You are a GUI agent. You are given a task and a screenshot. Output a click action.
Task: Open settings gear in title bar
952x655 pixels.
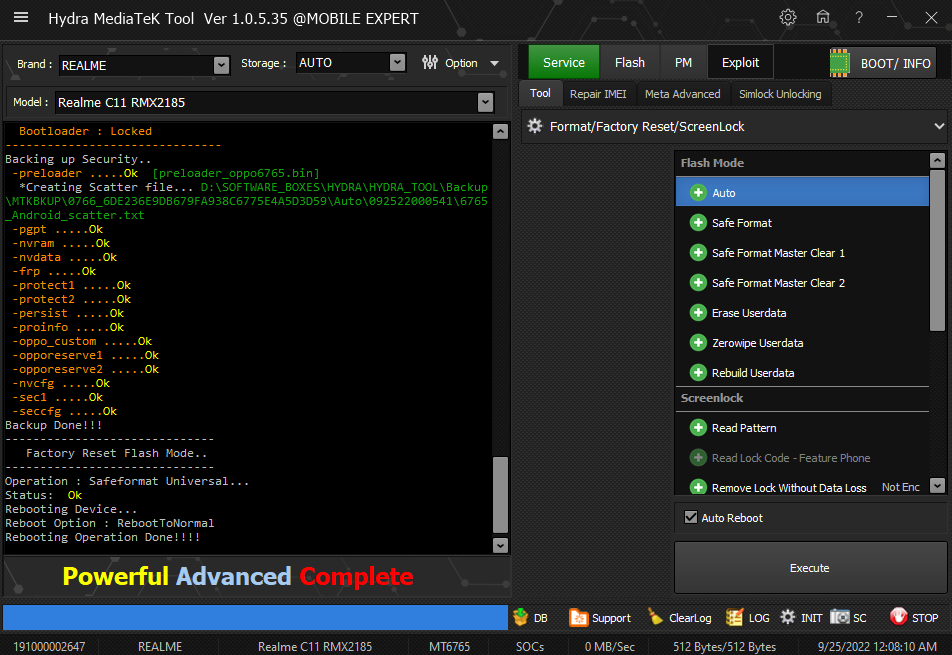point(787,17)
